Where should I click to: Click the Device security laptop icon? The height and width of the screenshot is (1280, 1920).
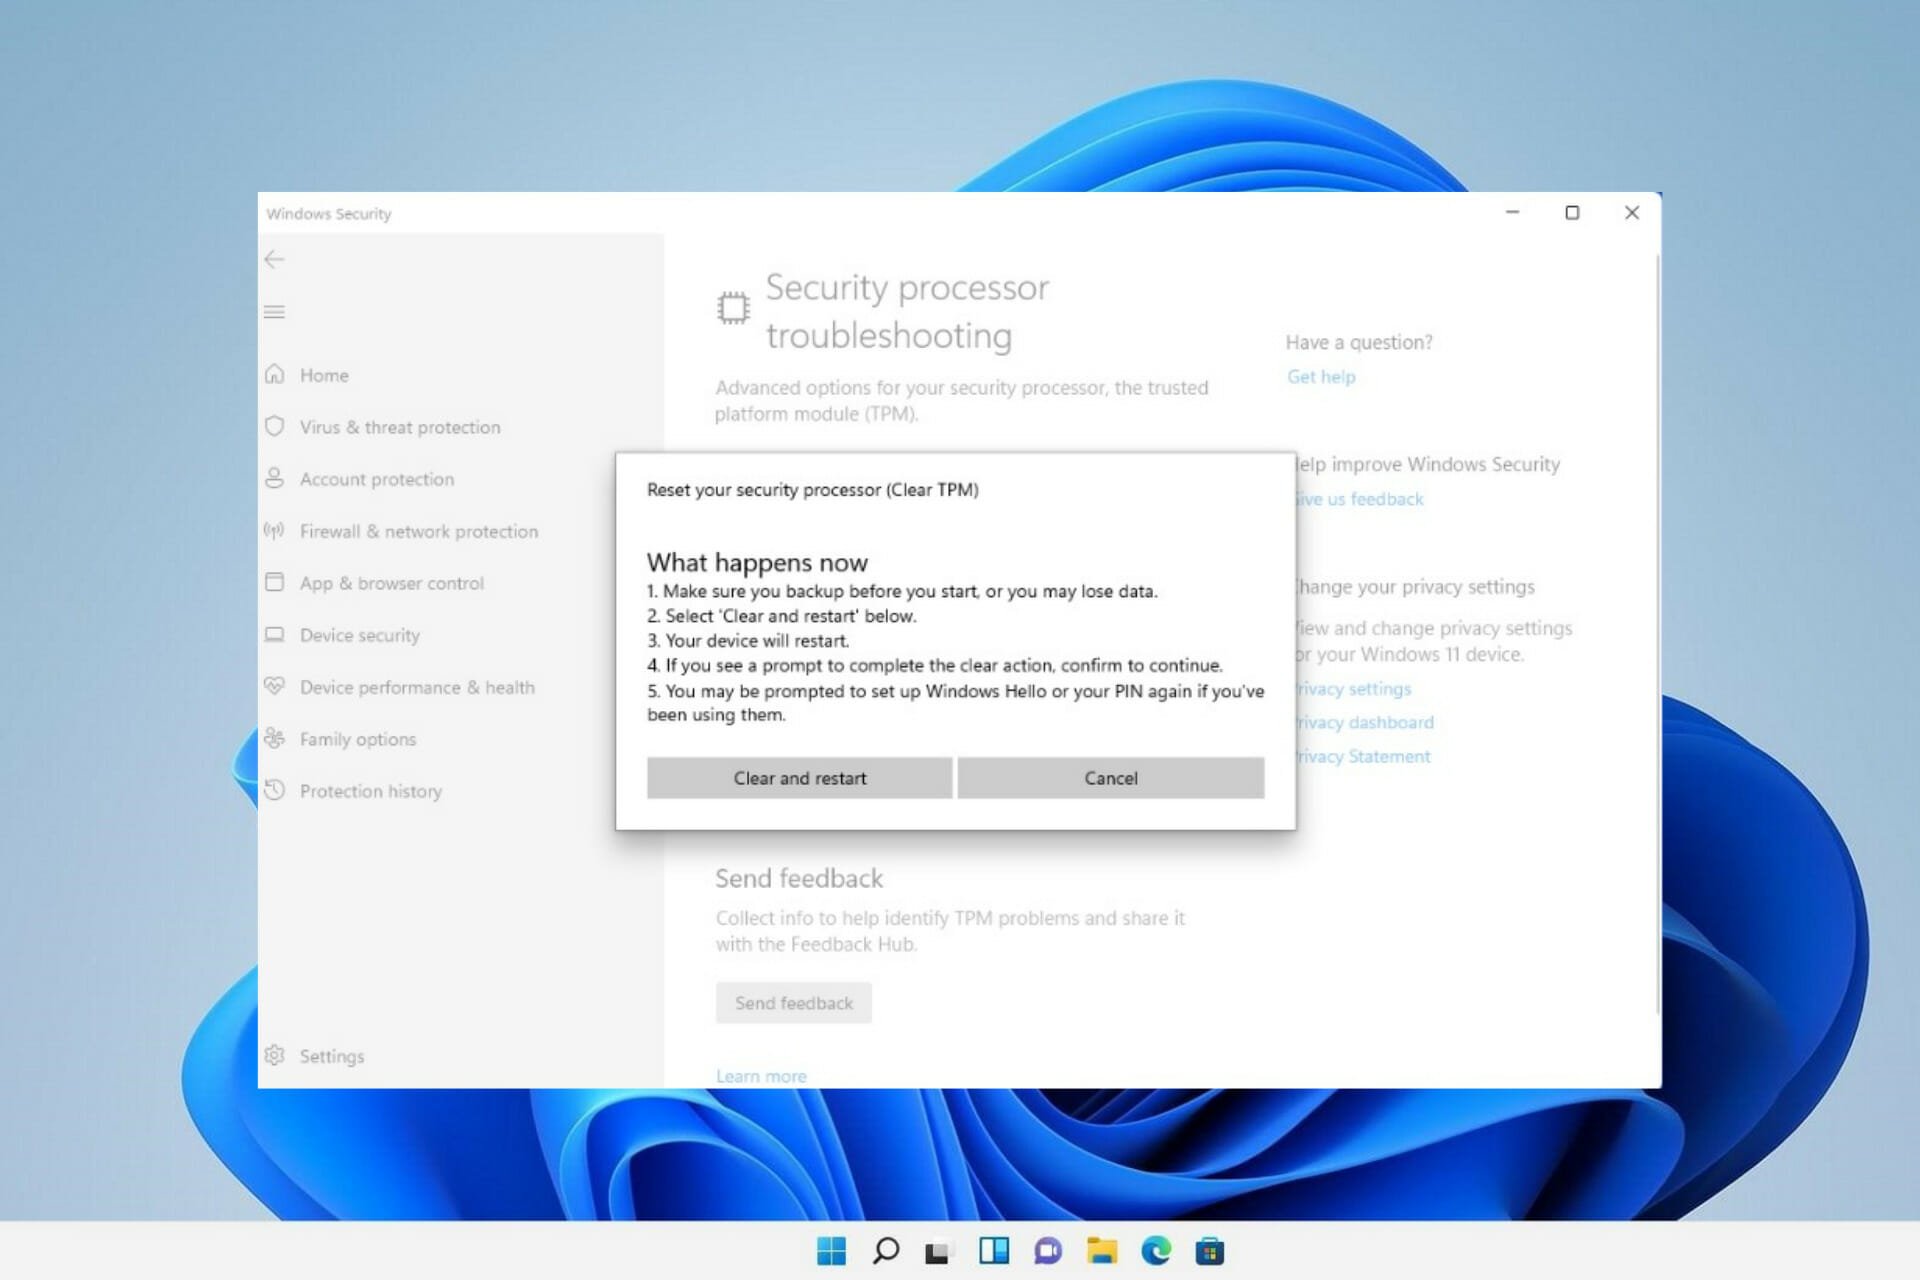(x=274, y=634)
